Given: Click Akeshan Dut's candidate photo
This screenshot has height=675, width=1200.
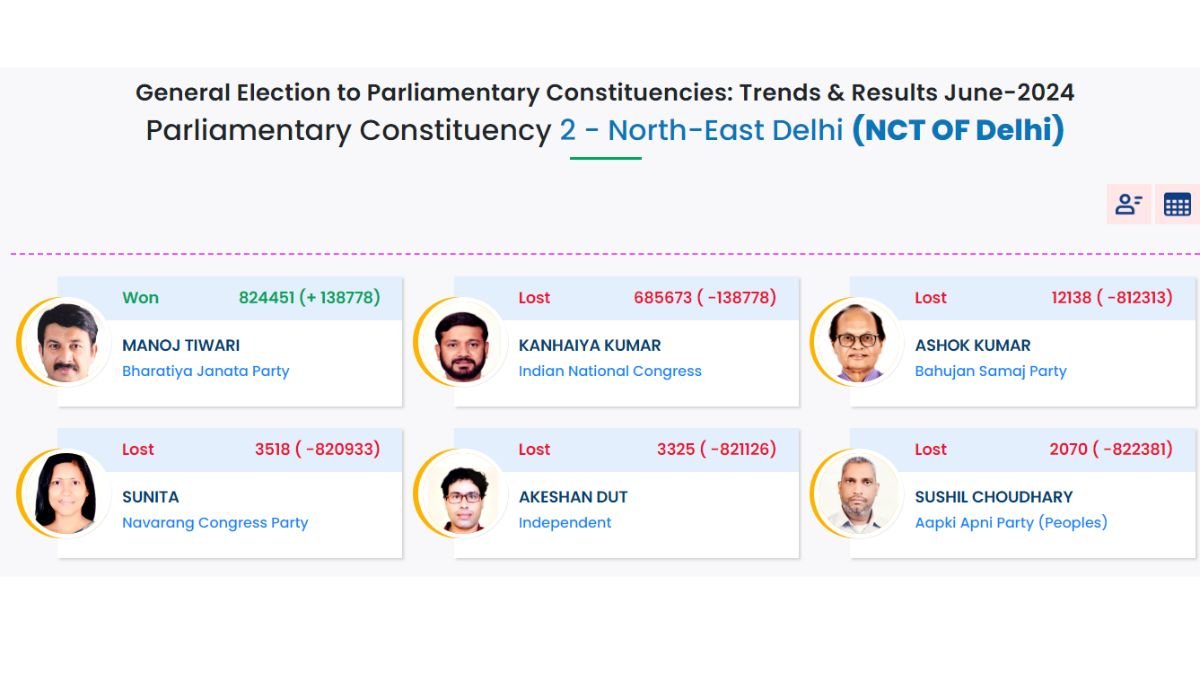Looking at the screenshot, I should point(461,493).
